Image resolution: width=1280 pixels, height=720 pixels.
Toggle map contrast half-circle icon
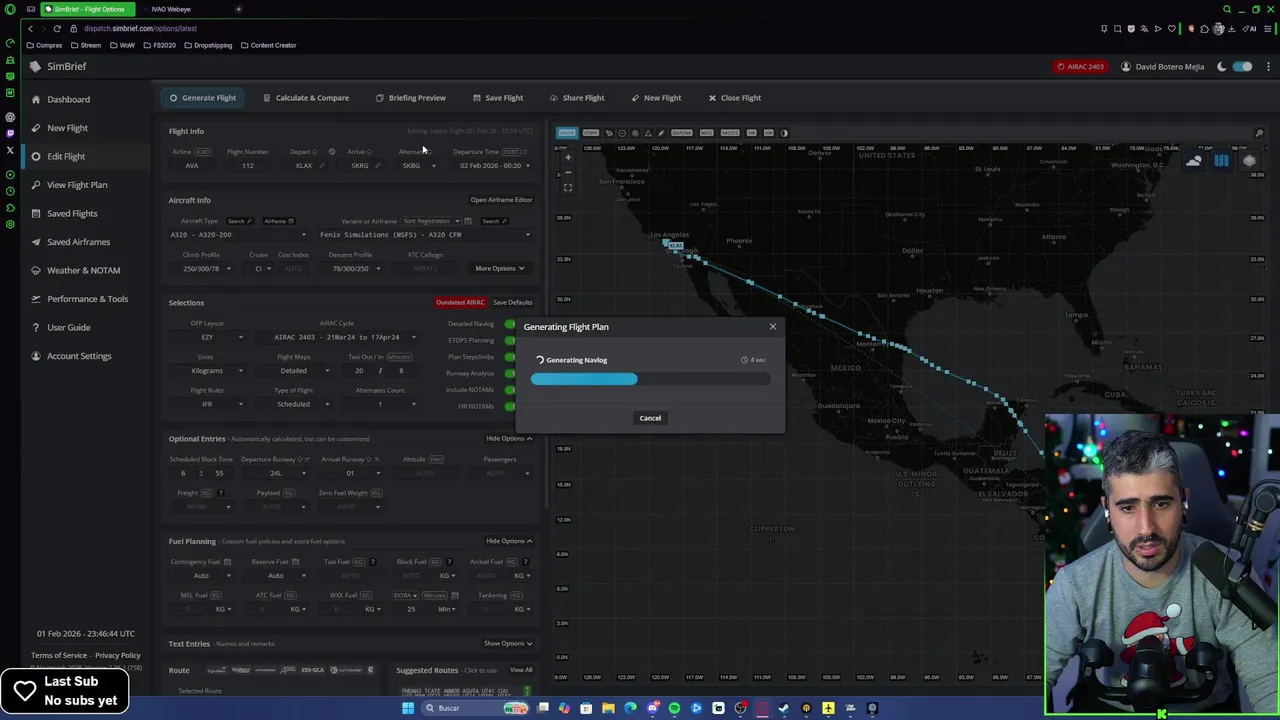tap(783, 133)
